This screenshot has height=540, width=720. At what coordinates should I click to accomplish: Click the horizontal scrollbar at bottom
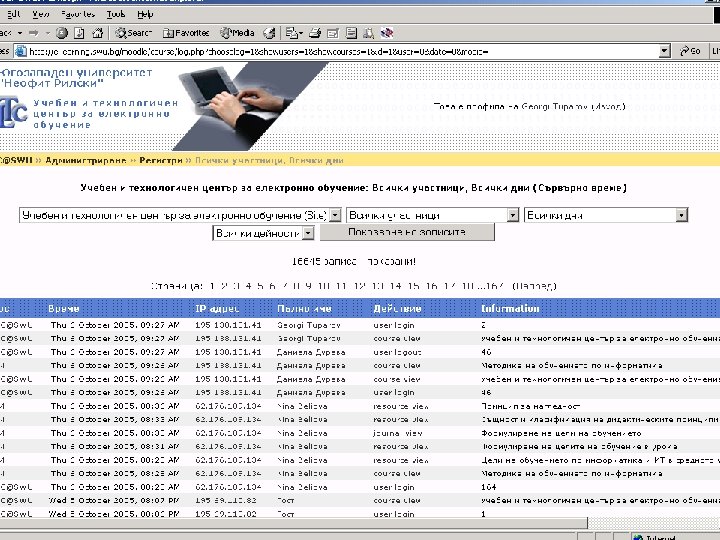(x=294, y=523)
